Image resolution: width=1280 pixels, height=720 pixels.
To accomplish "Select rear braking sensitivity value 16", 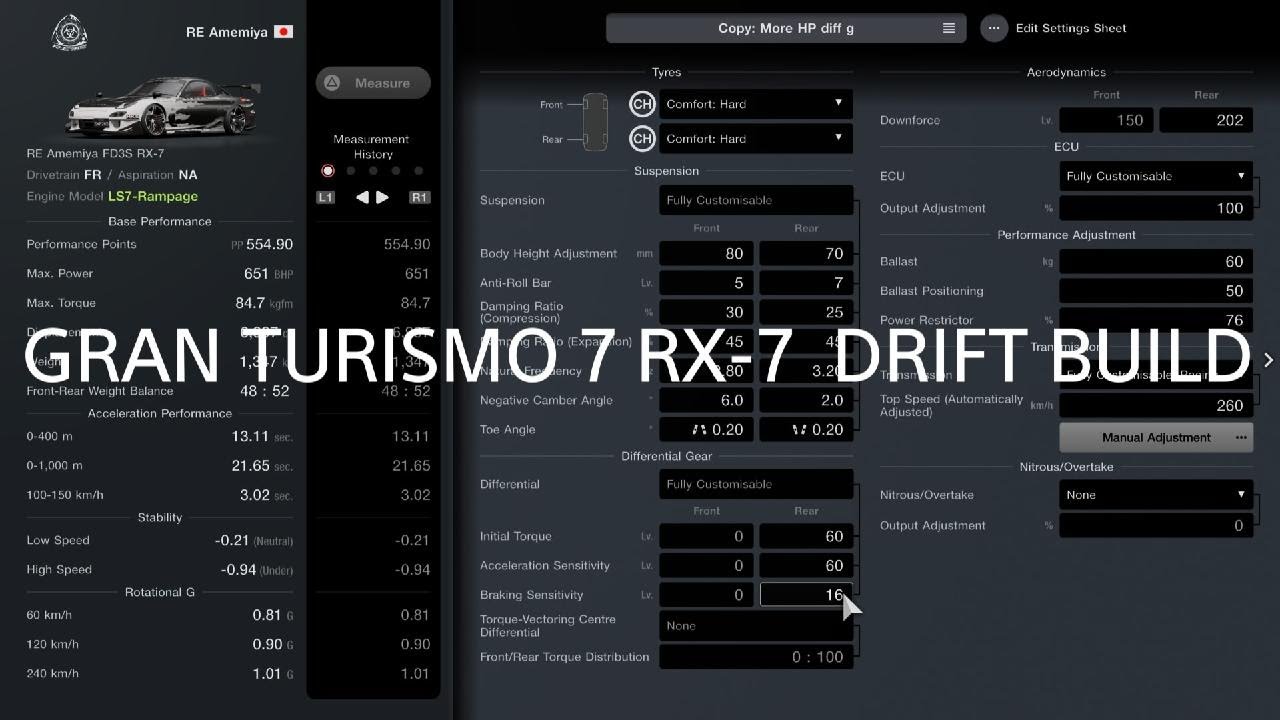I will pyautogui.click(x=806, y=594).
